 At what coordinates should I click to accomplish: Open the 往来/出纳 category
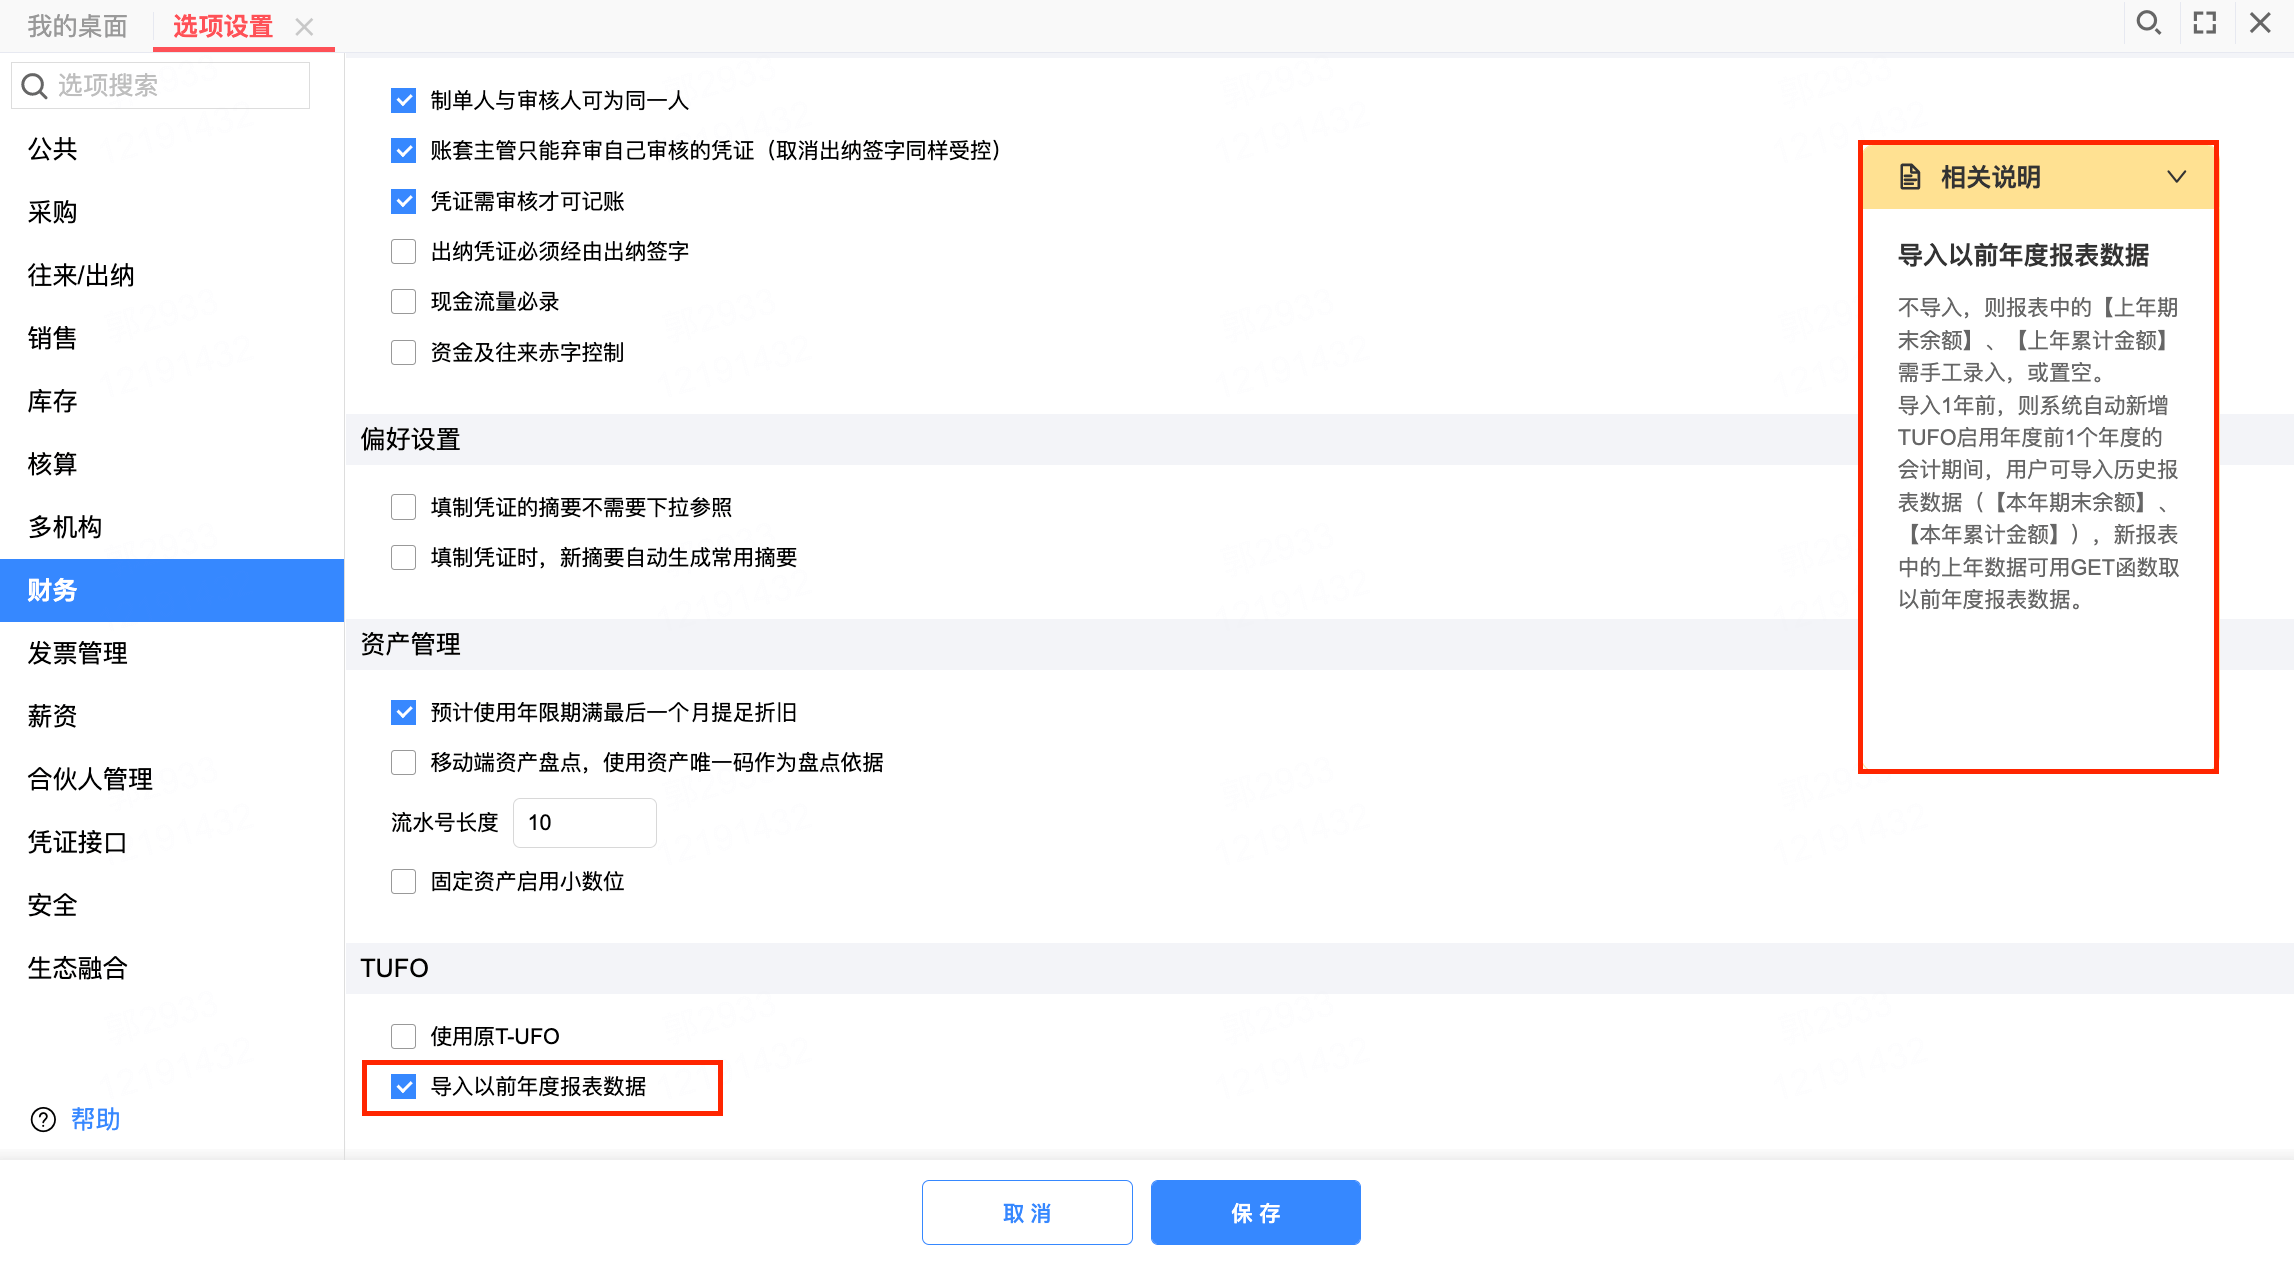click(172, 275)
